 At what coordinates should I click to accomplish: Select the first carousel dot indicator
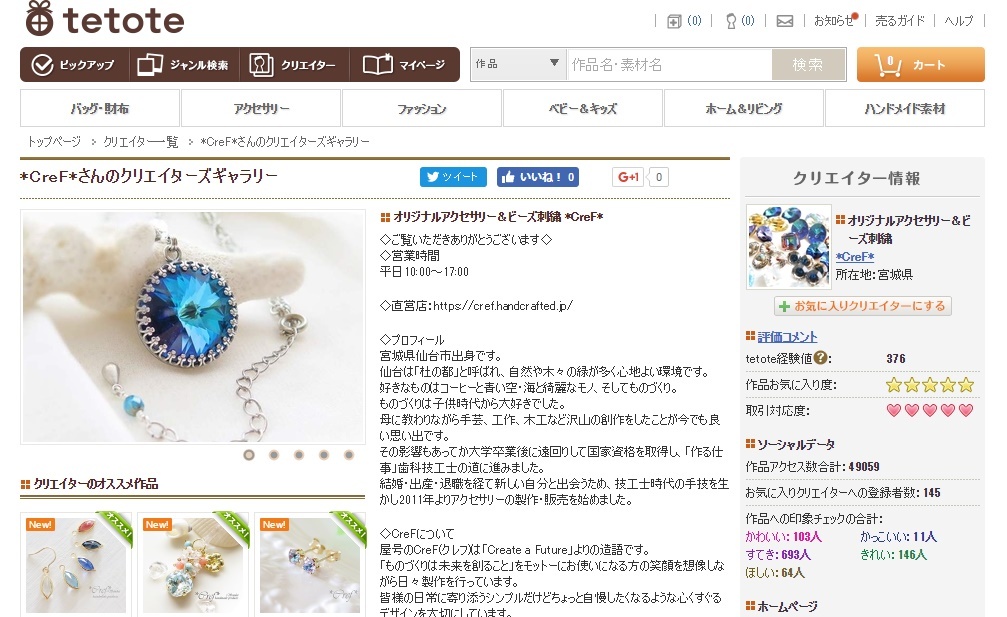tap(249, 455)
